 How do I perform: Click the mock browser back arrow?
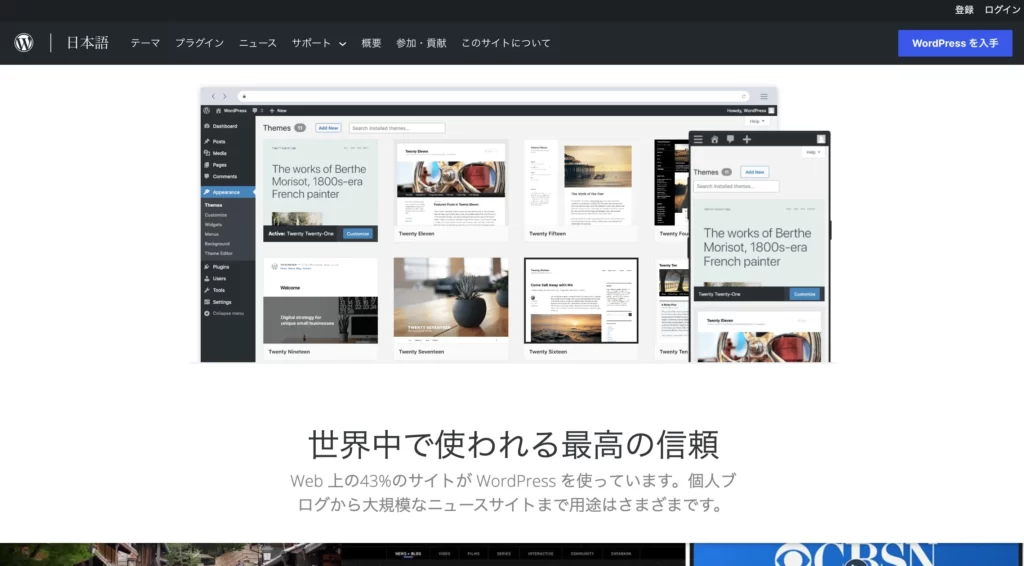[213, 96]
